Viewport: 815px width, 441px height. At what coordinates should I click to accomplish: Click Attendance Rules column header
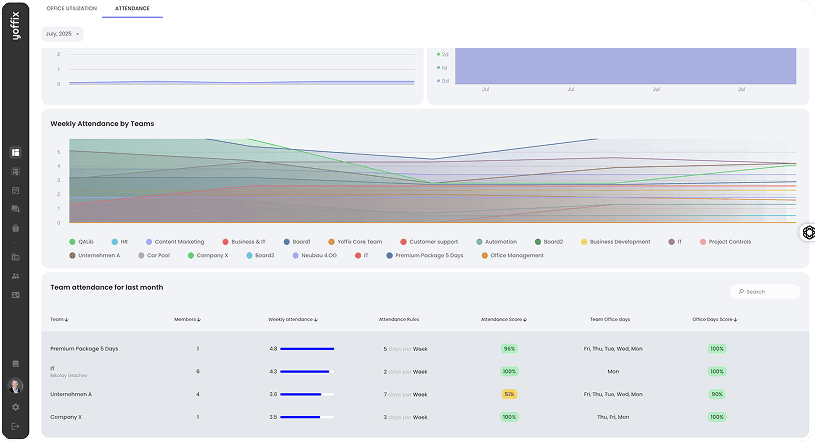[399, 320]
